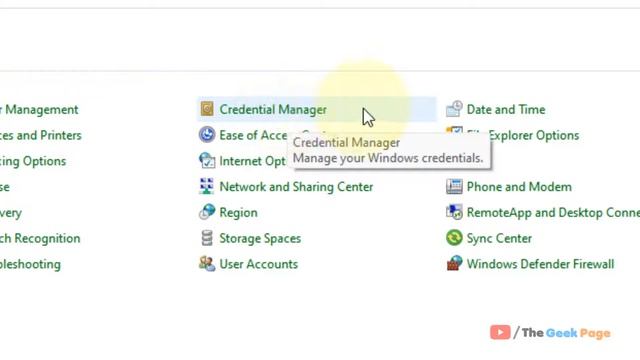Open the Sync Center green icon
Screen dimensions: 640x360
click(x=454, y=238)
